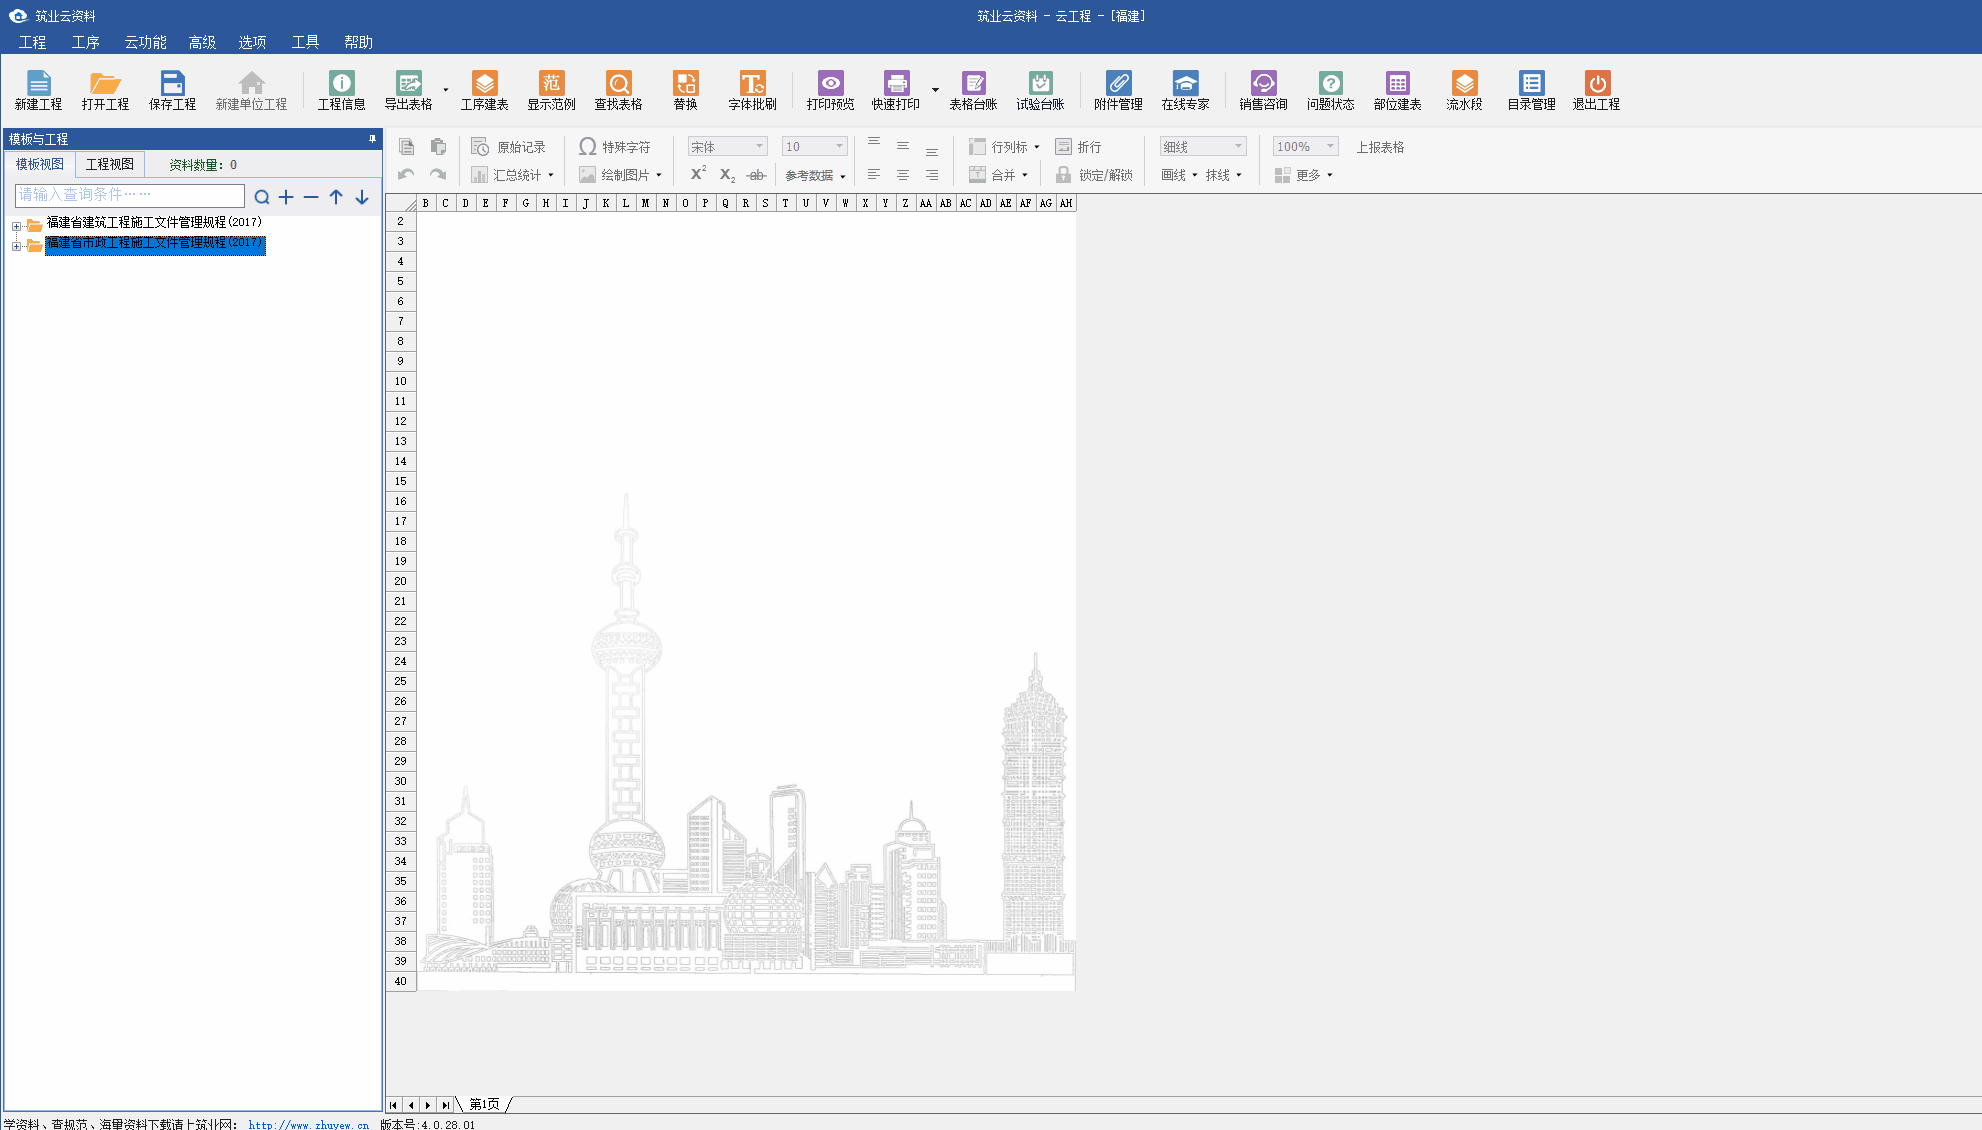1982x1130 pixels.
Task: Open the zhuyew.cn website link
Action: coord(308,1124)
